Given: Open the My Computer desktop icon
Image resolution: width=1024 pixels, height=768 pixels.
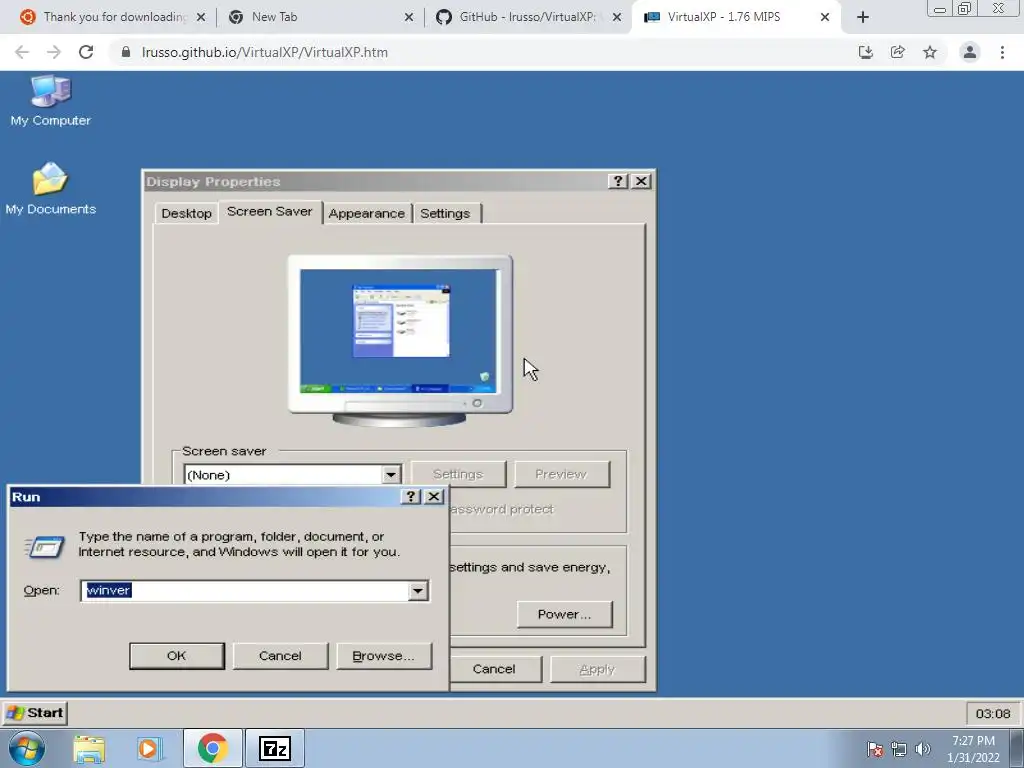Looking at the screenshot, I should (50, 101).
